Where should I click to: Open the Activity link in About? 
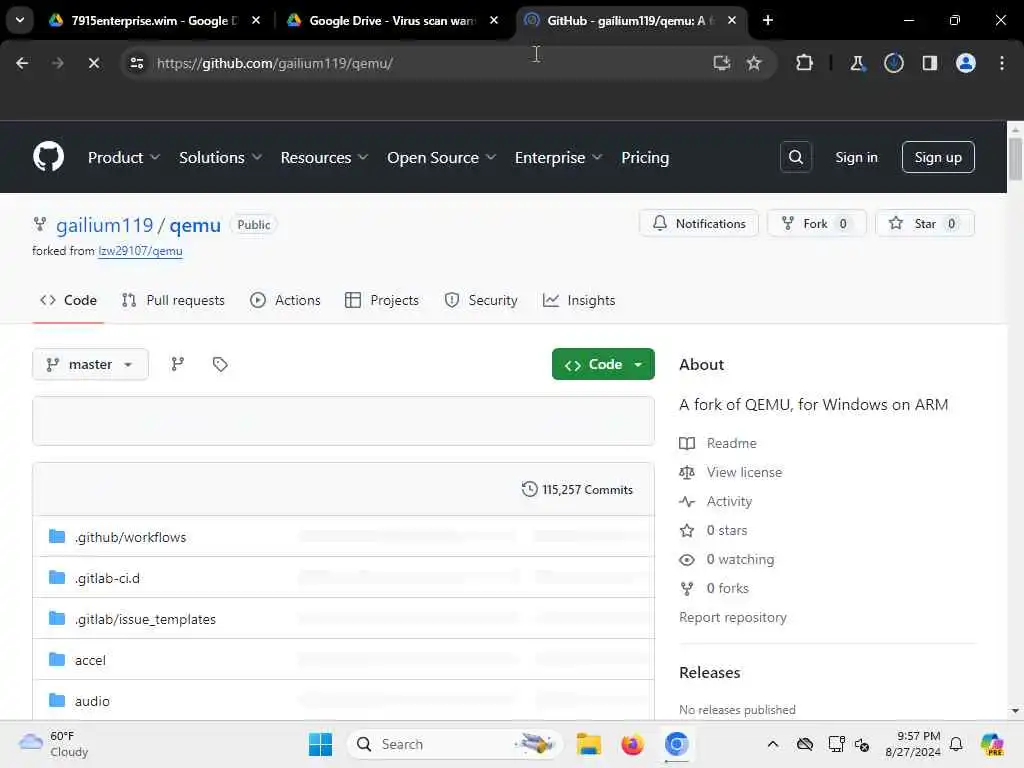(x=729, y=501)
